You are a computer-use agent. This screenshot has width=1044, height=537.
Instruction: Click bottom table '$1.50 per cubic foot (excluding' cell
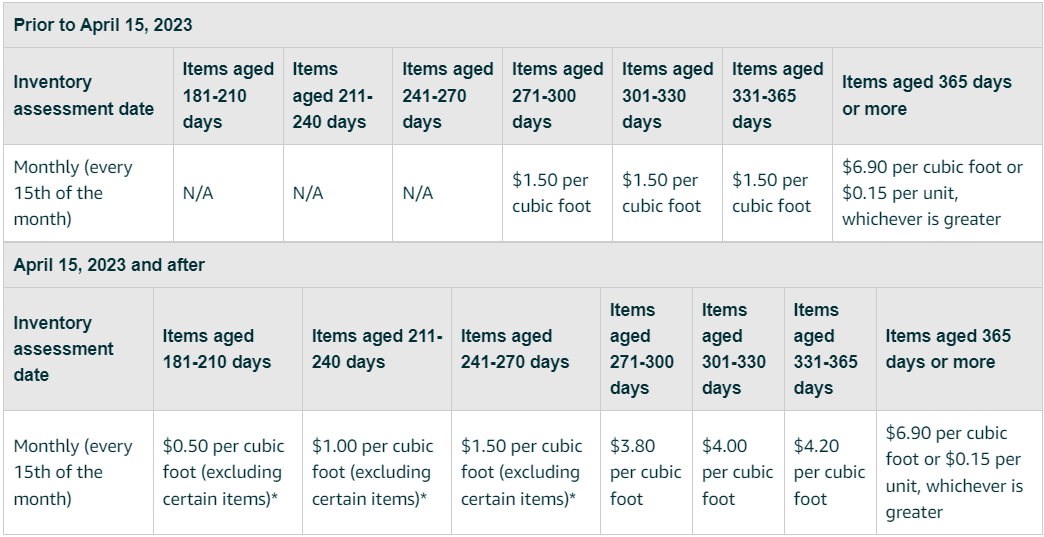[x=521, y=472]
